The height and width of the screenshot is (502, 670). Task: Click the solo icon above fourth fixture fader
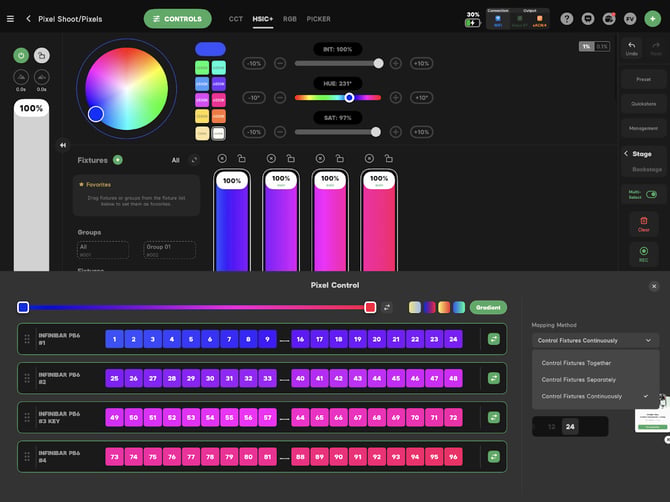click(x=369, y=159)
